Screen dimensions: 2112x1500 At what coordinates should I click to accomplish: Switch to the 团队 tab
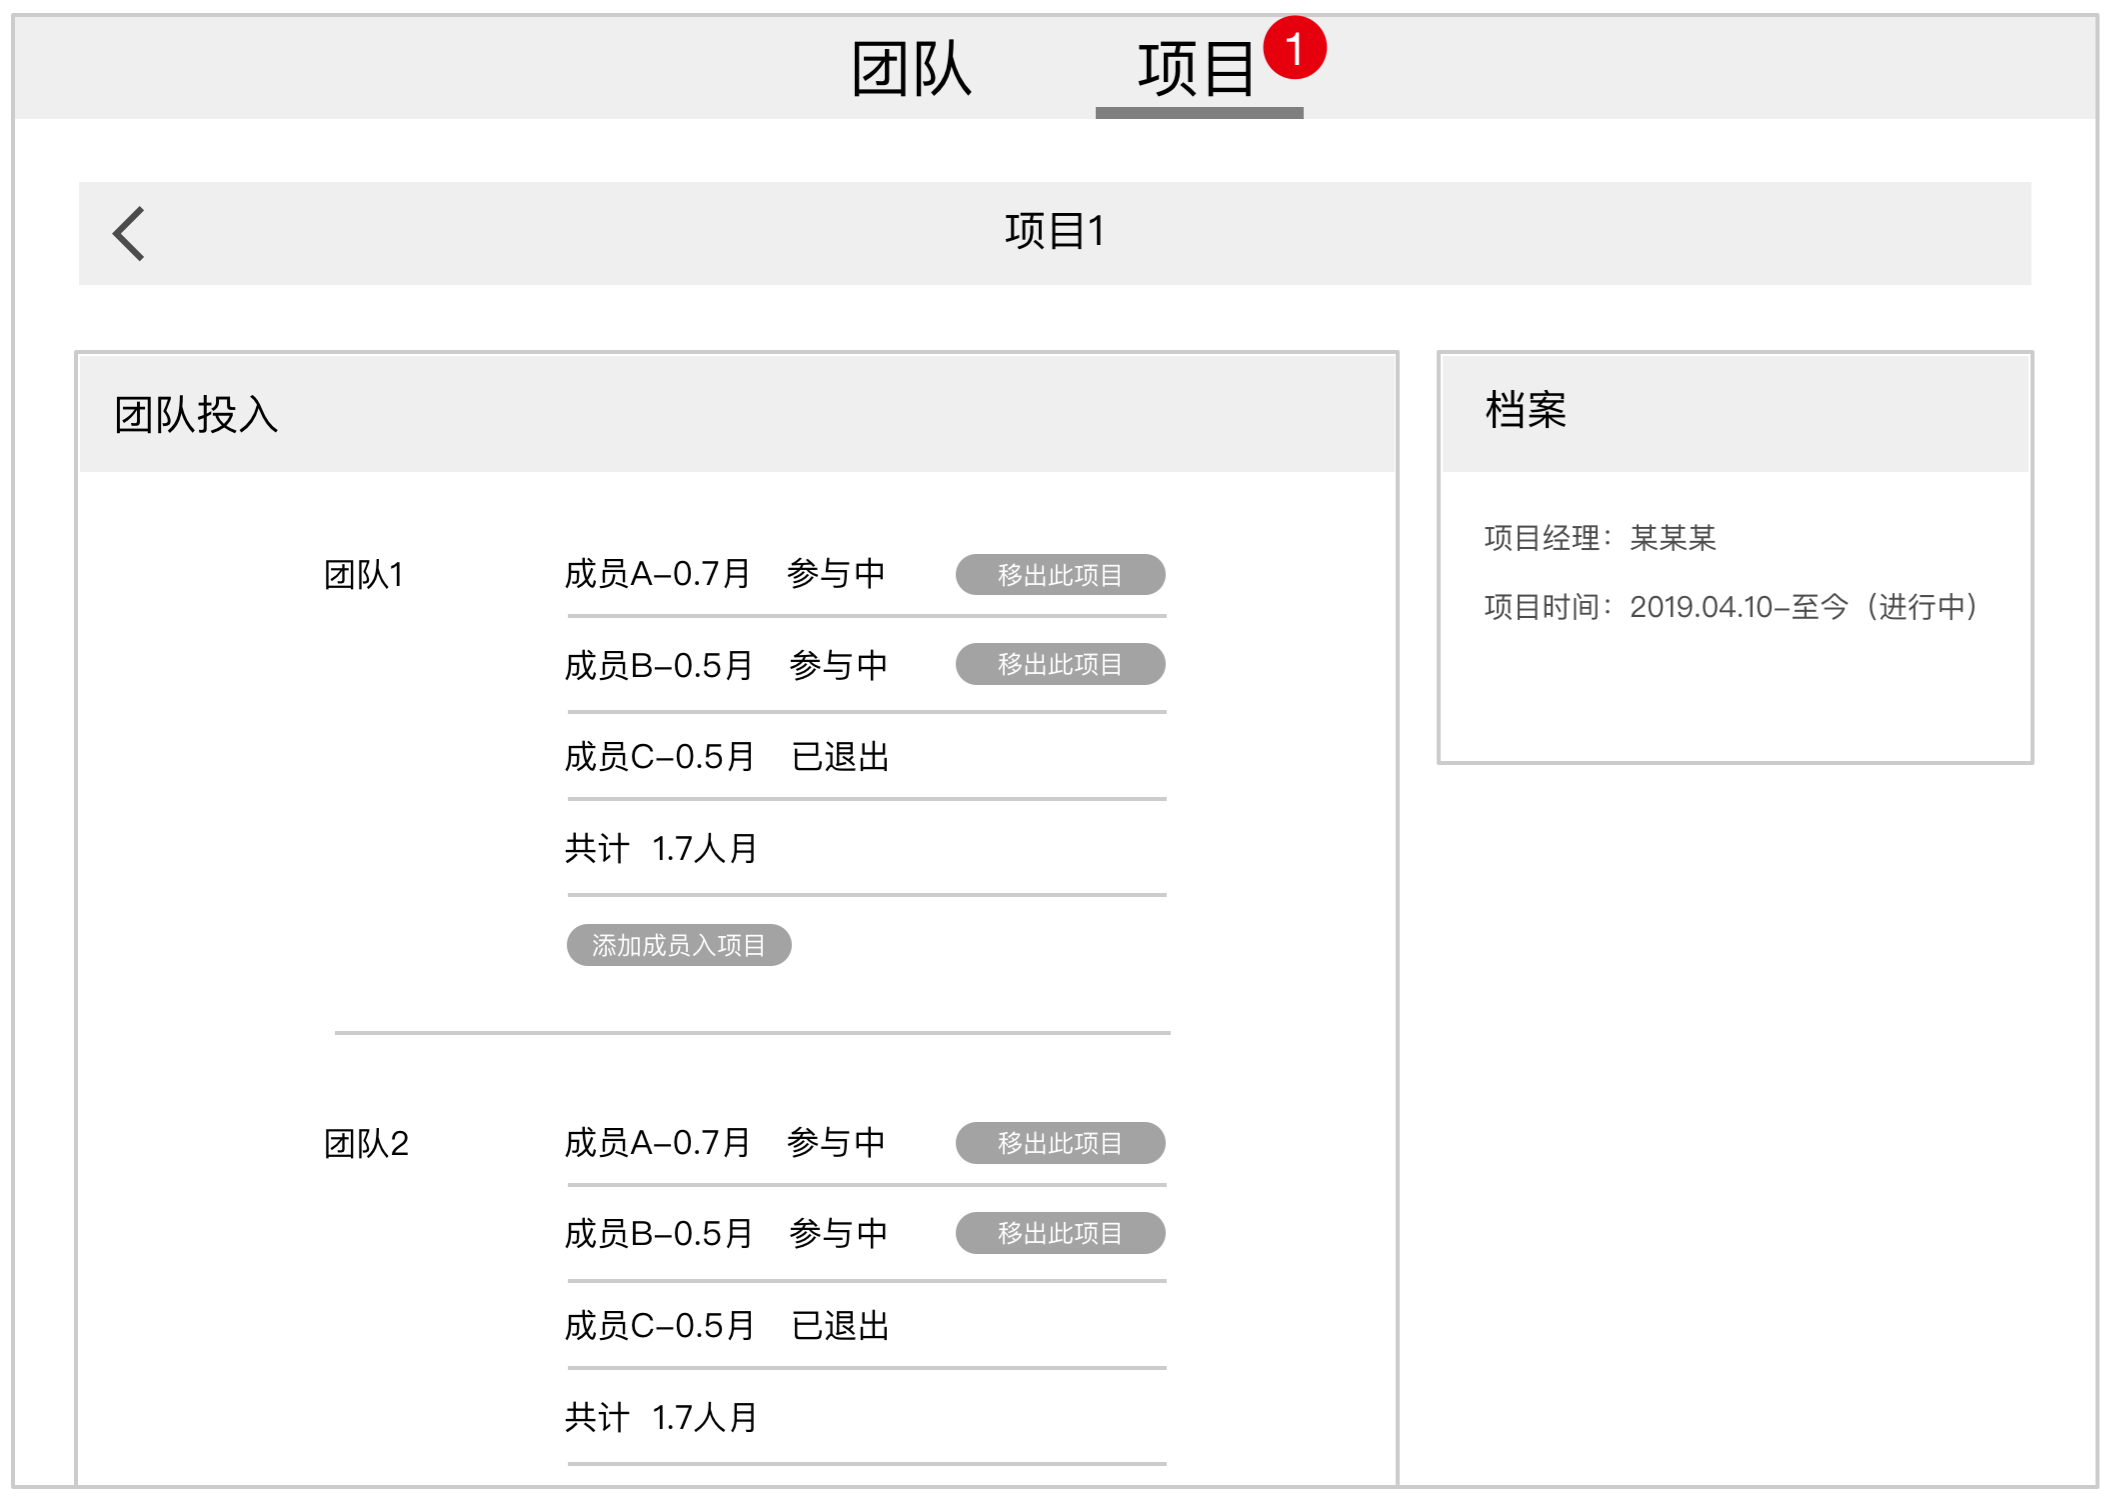(x=911, y=68)
